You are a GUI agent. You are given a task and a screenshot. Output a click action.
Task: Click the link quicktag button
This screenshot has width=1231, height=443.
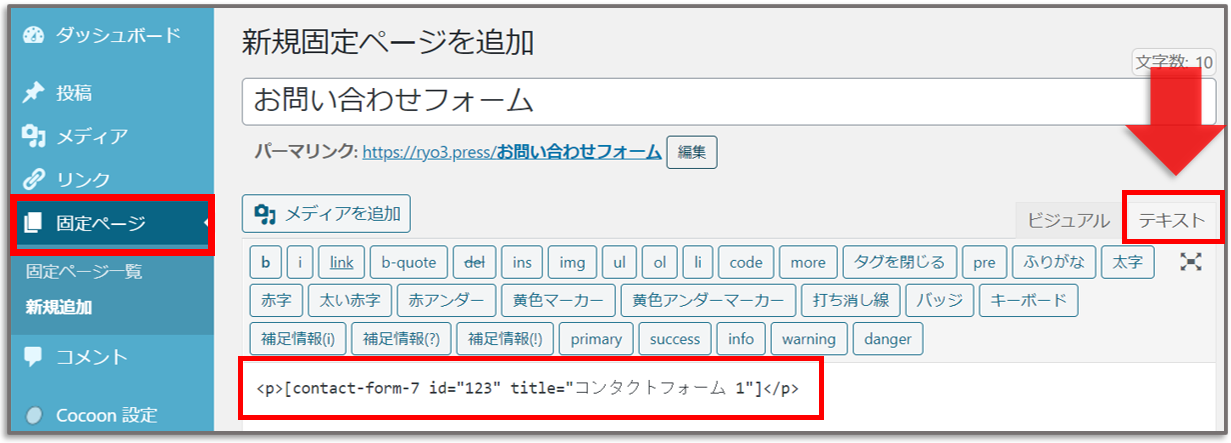[341, 262]
